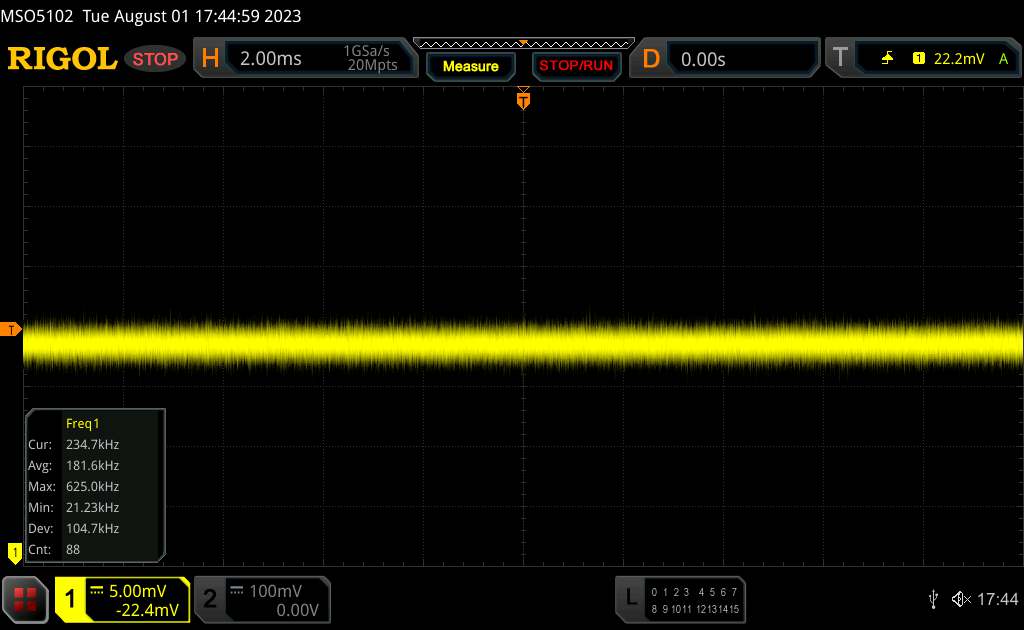
Task: Open the logic analyzer L icon
Action: tap(630, 597)
